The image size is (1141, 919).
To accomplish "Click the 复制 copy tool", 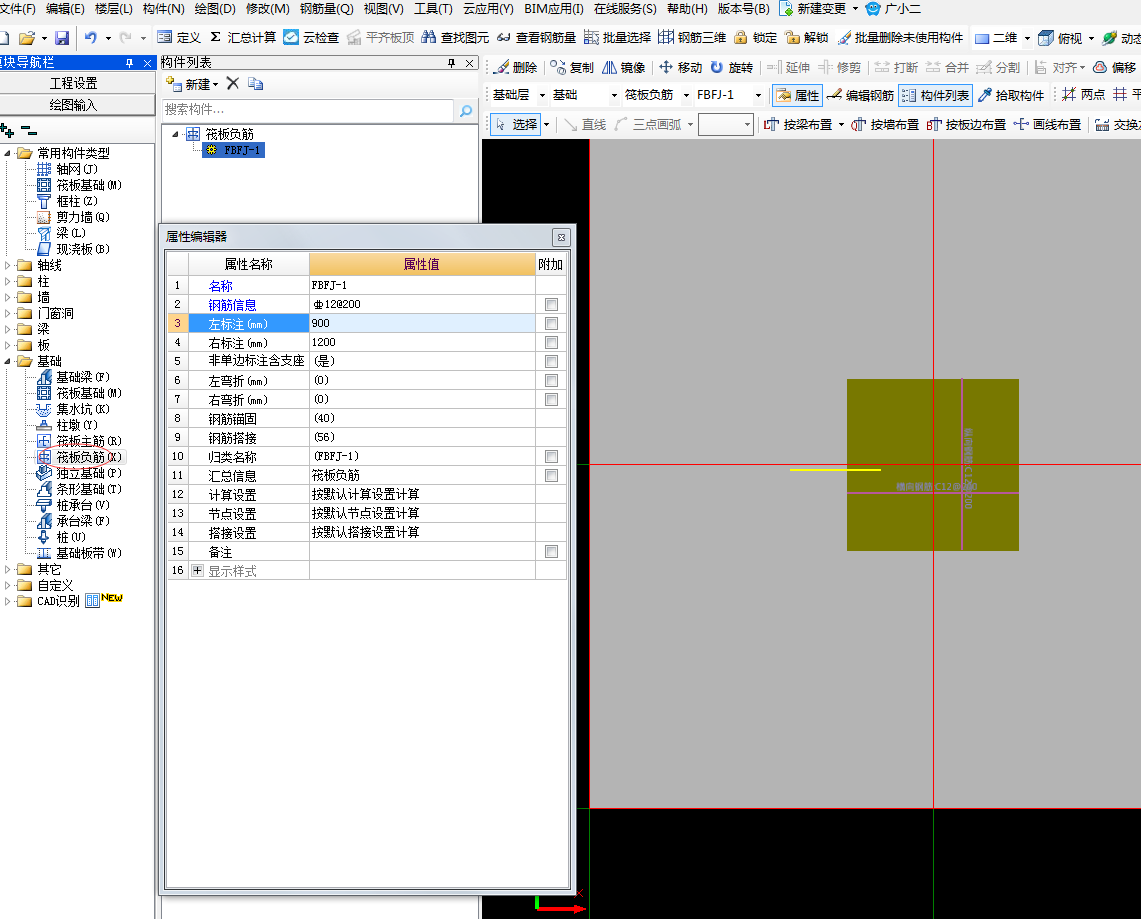I will coord(572,68).
